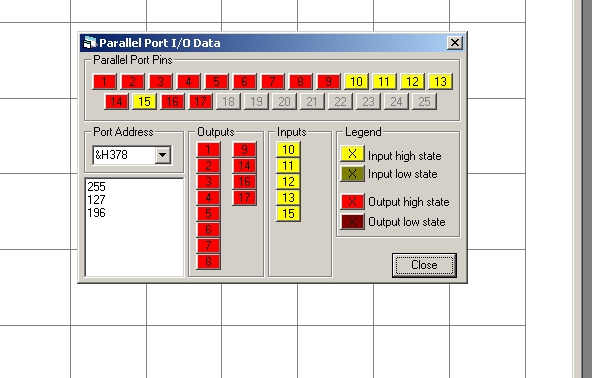Toggle output 14 in Outputs group
The image size is (592, 378).
coord(244,165)
